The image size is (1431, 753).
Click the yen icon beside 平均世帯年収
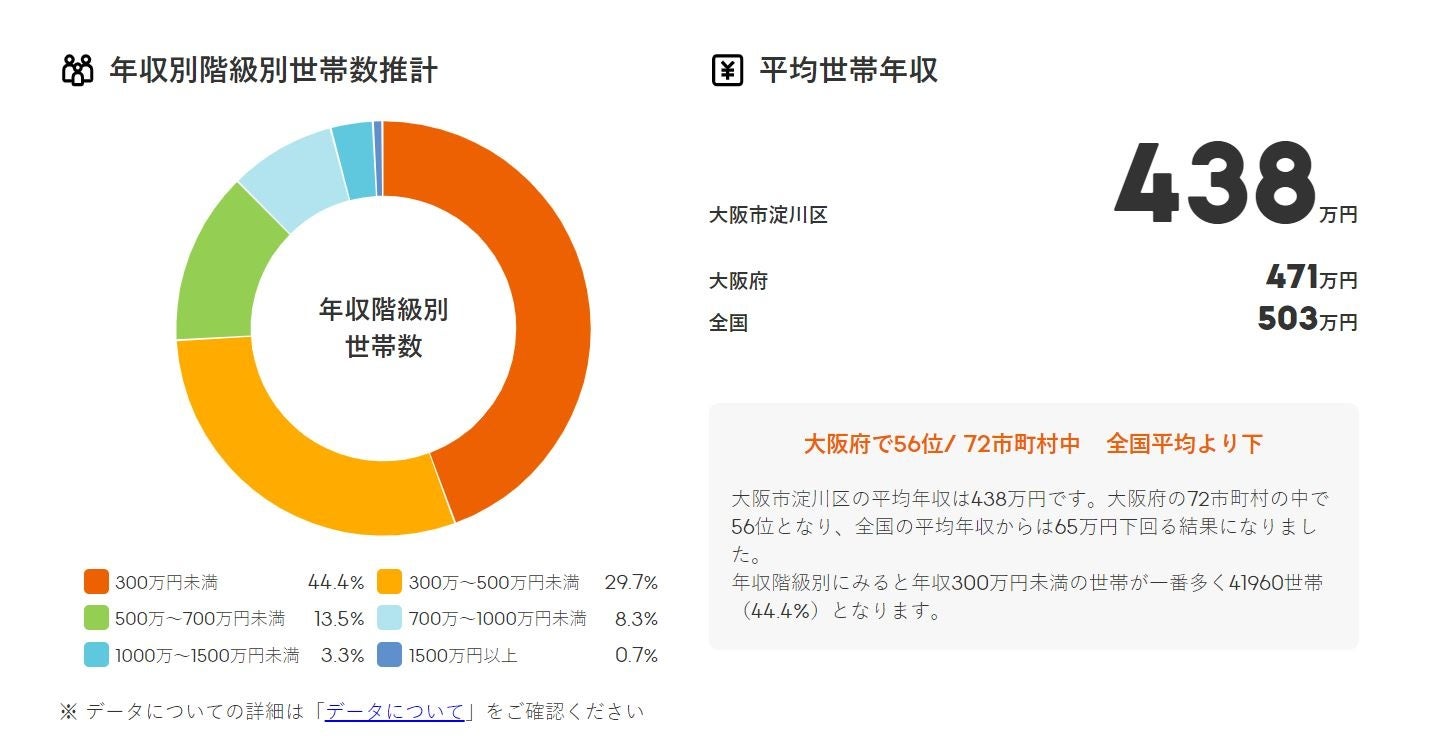coord(727,71)
